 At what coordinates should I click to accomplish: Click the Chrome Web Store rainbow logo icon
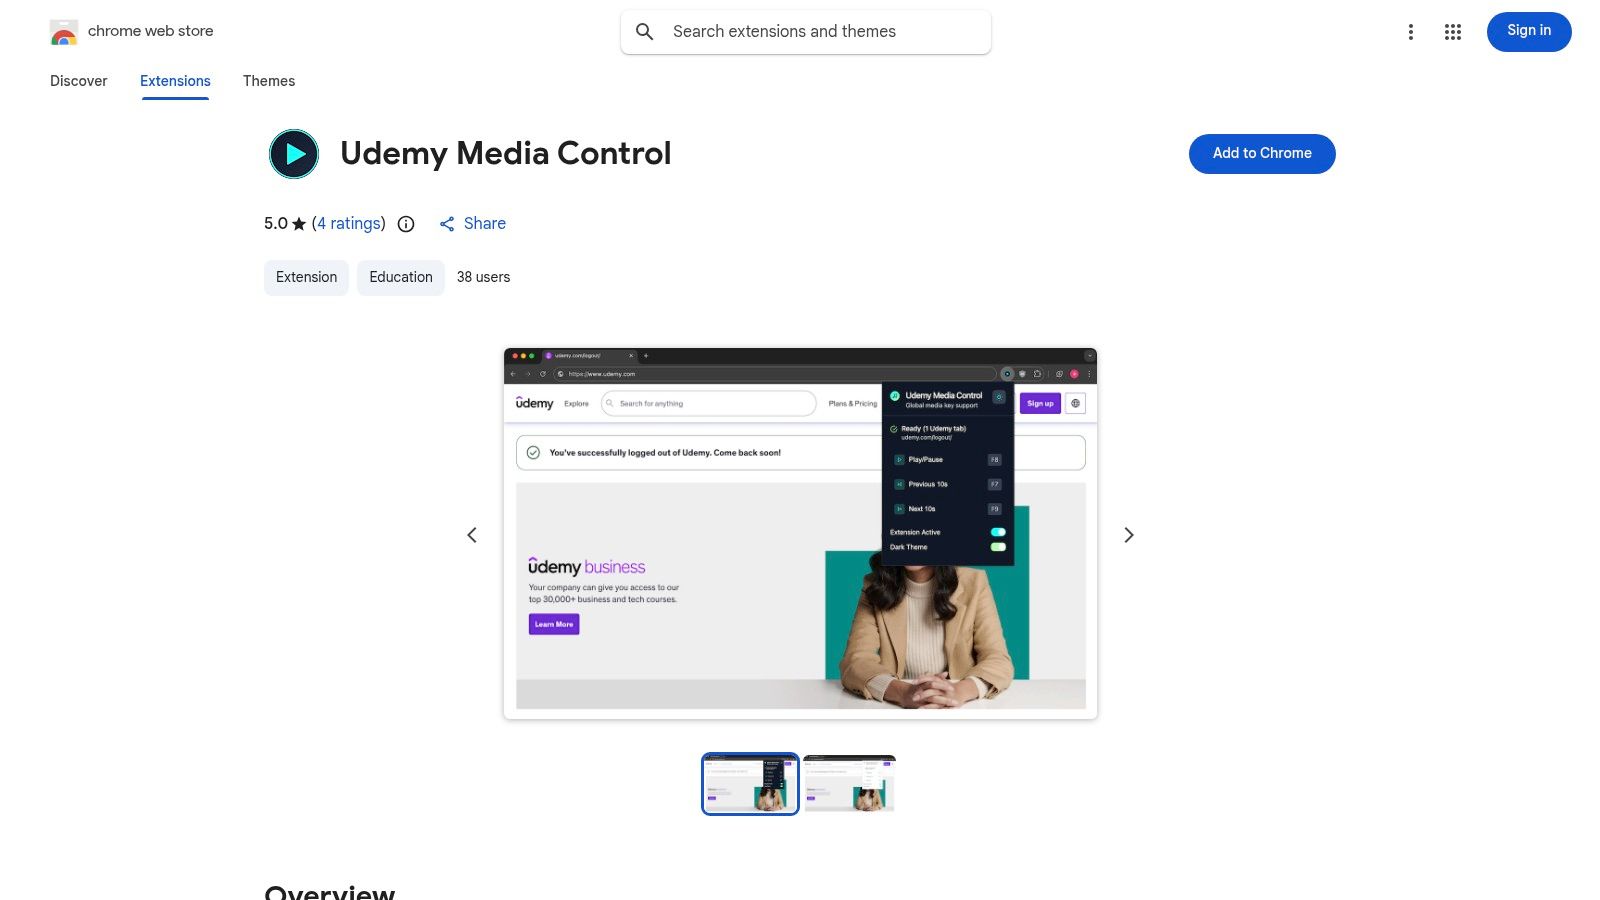pyautogui.click(x=64, y=31)
